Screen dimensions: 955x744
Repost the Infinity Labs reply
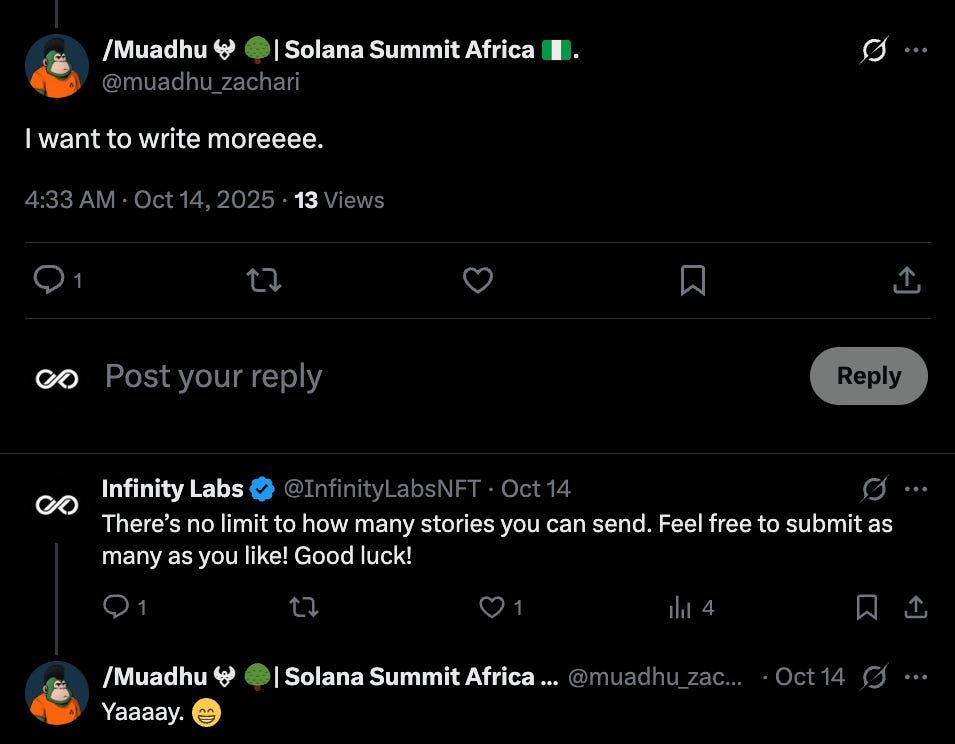pyautogui.click(x=303, y=607)
